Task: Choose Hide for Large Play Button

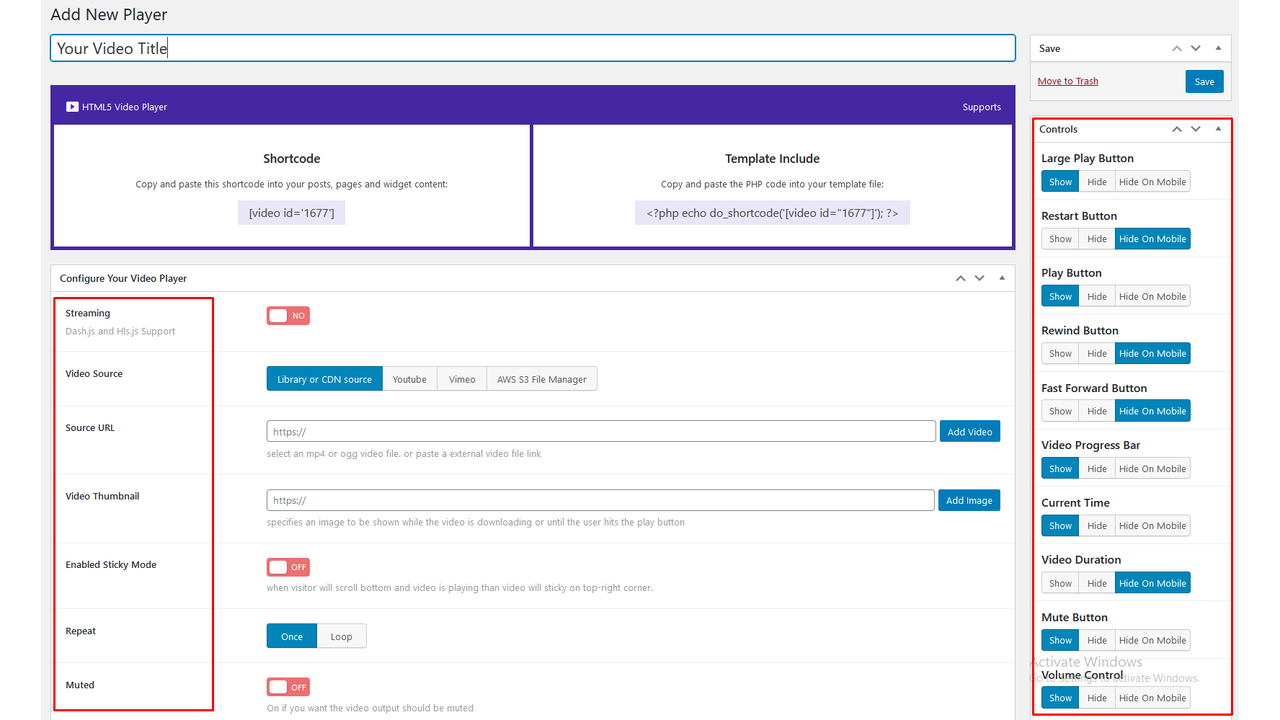Action: pos(1097,182)
